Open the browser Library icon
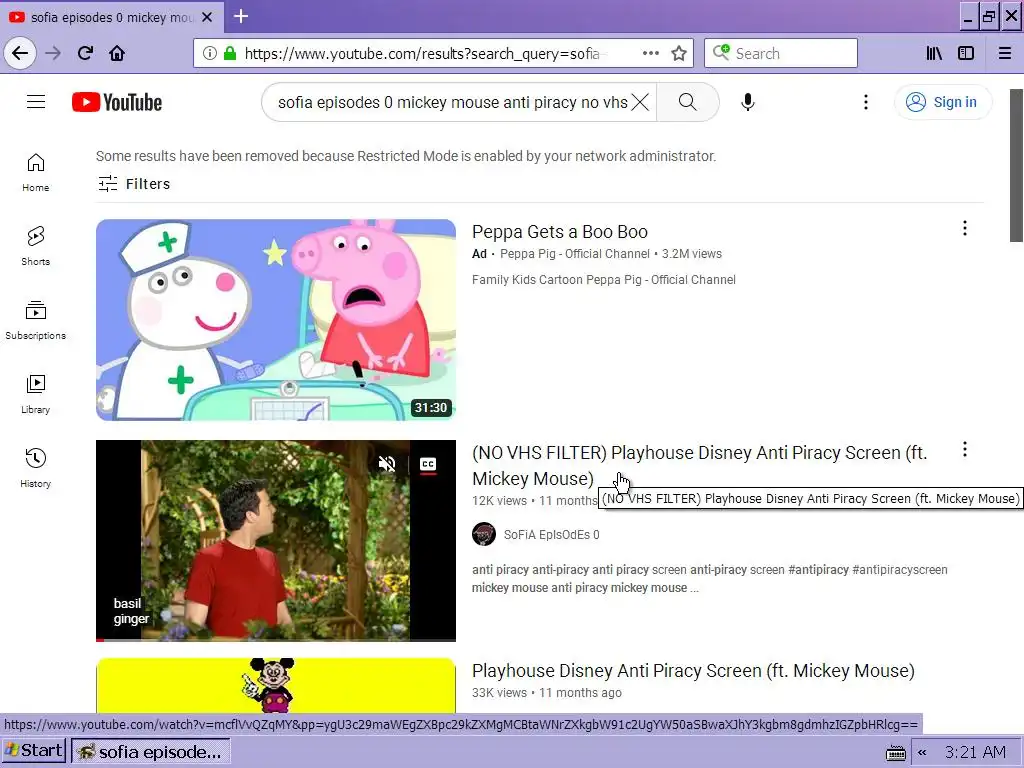1024x768 pixels. [x=935, y=53]
